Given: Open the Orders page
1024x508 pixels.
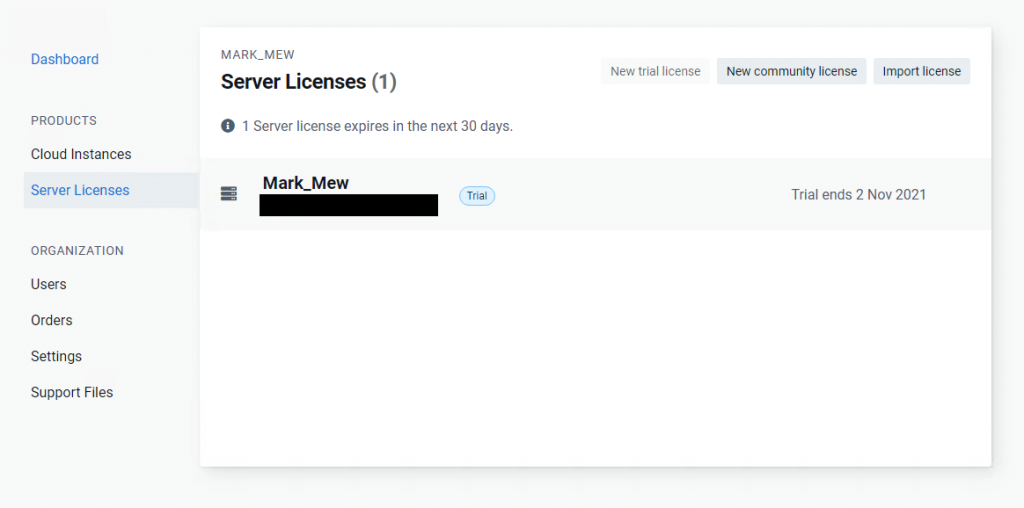Looking at the screenshot, I should (x=52, y=321).
